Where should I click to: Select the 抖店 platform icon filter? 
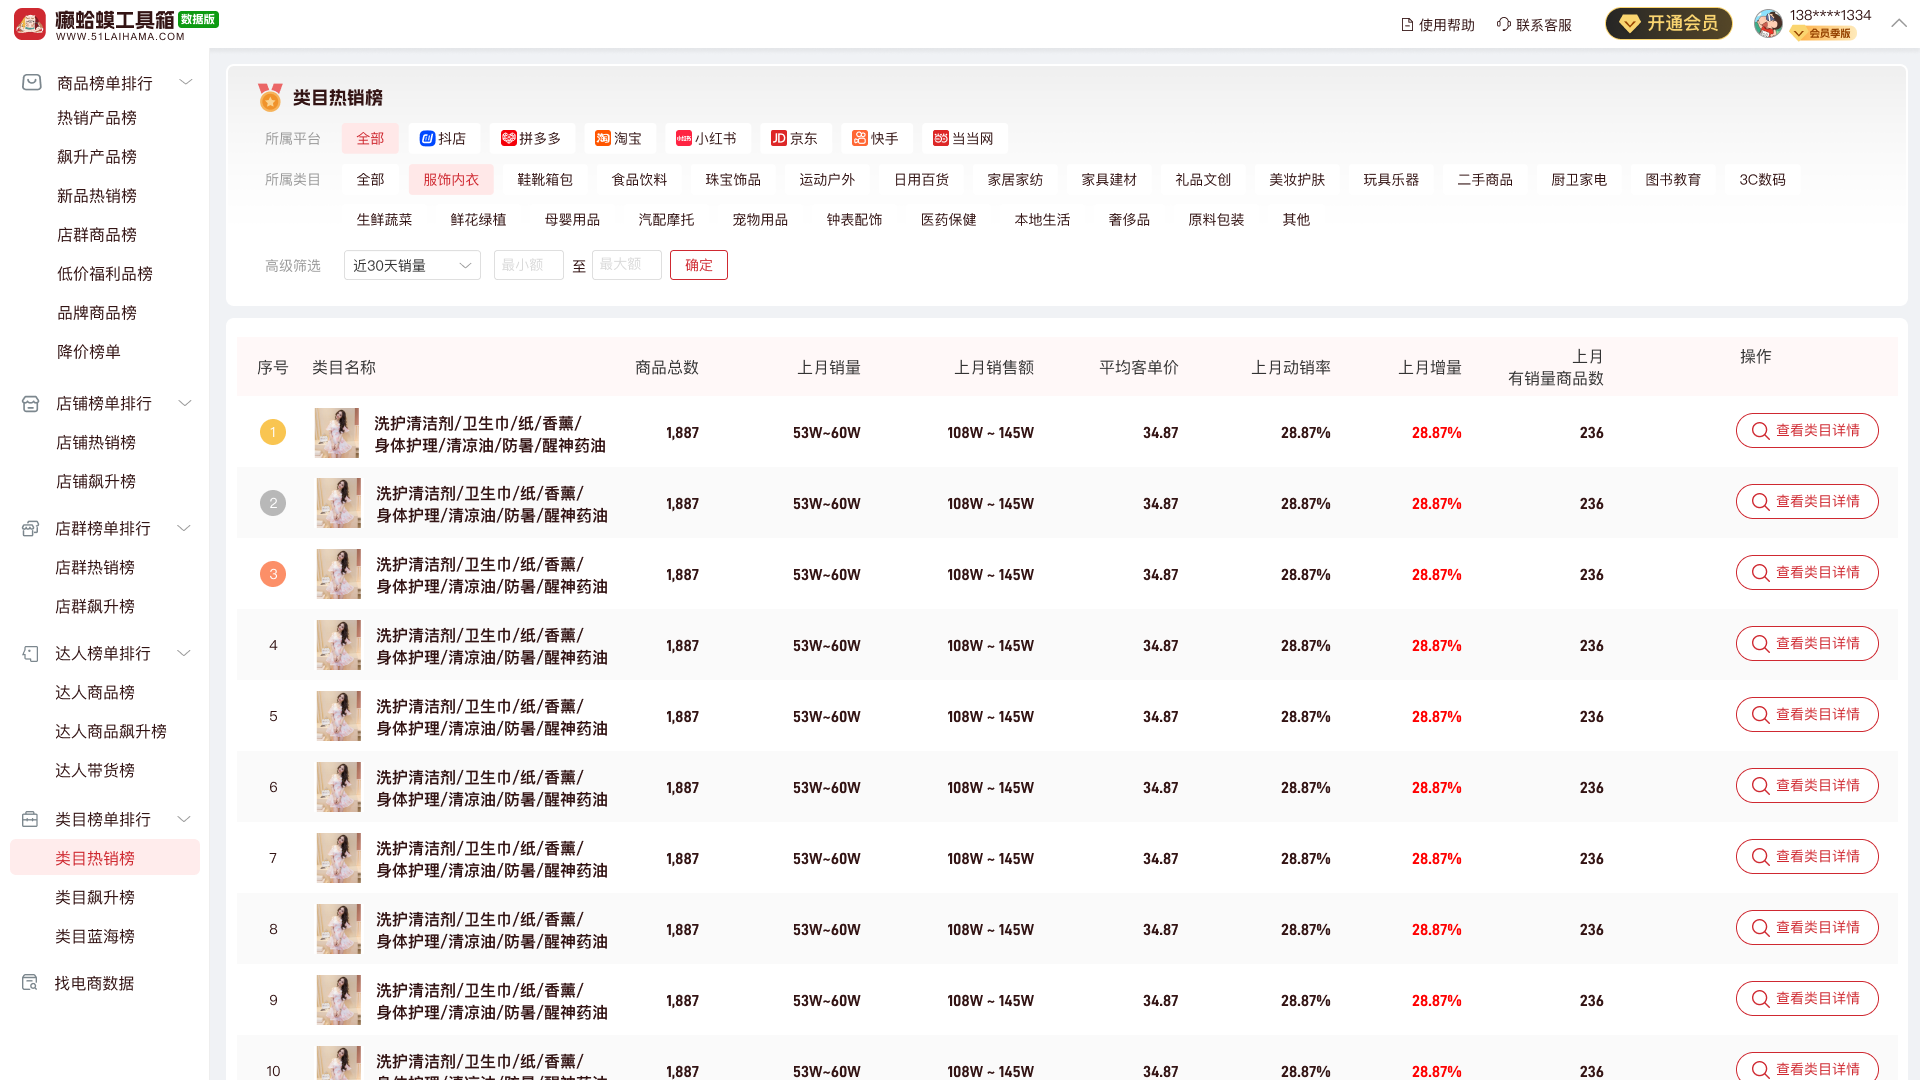tap(427, 138)
